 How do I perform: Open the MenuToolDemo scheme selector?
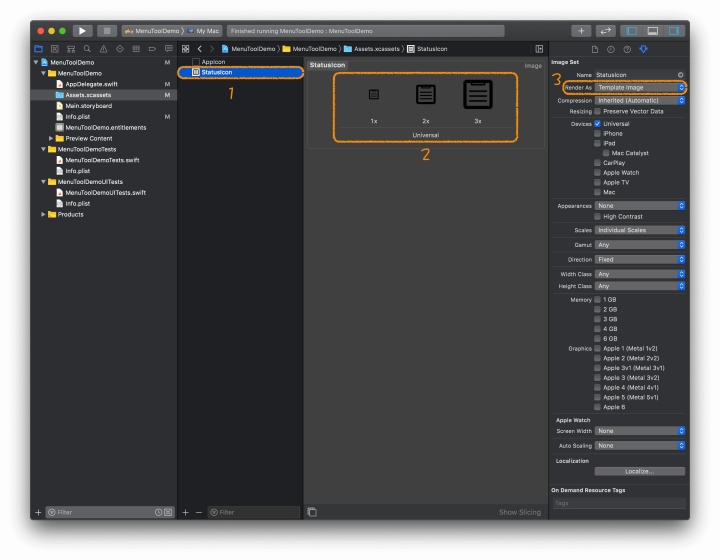tap(153, 31)
